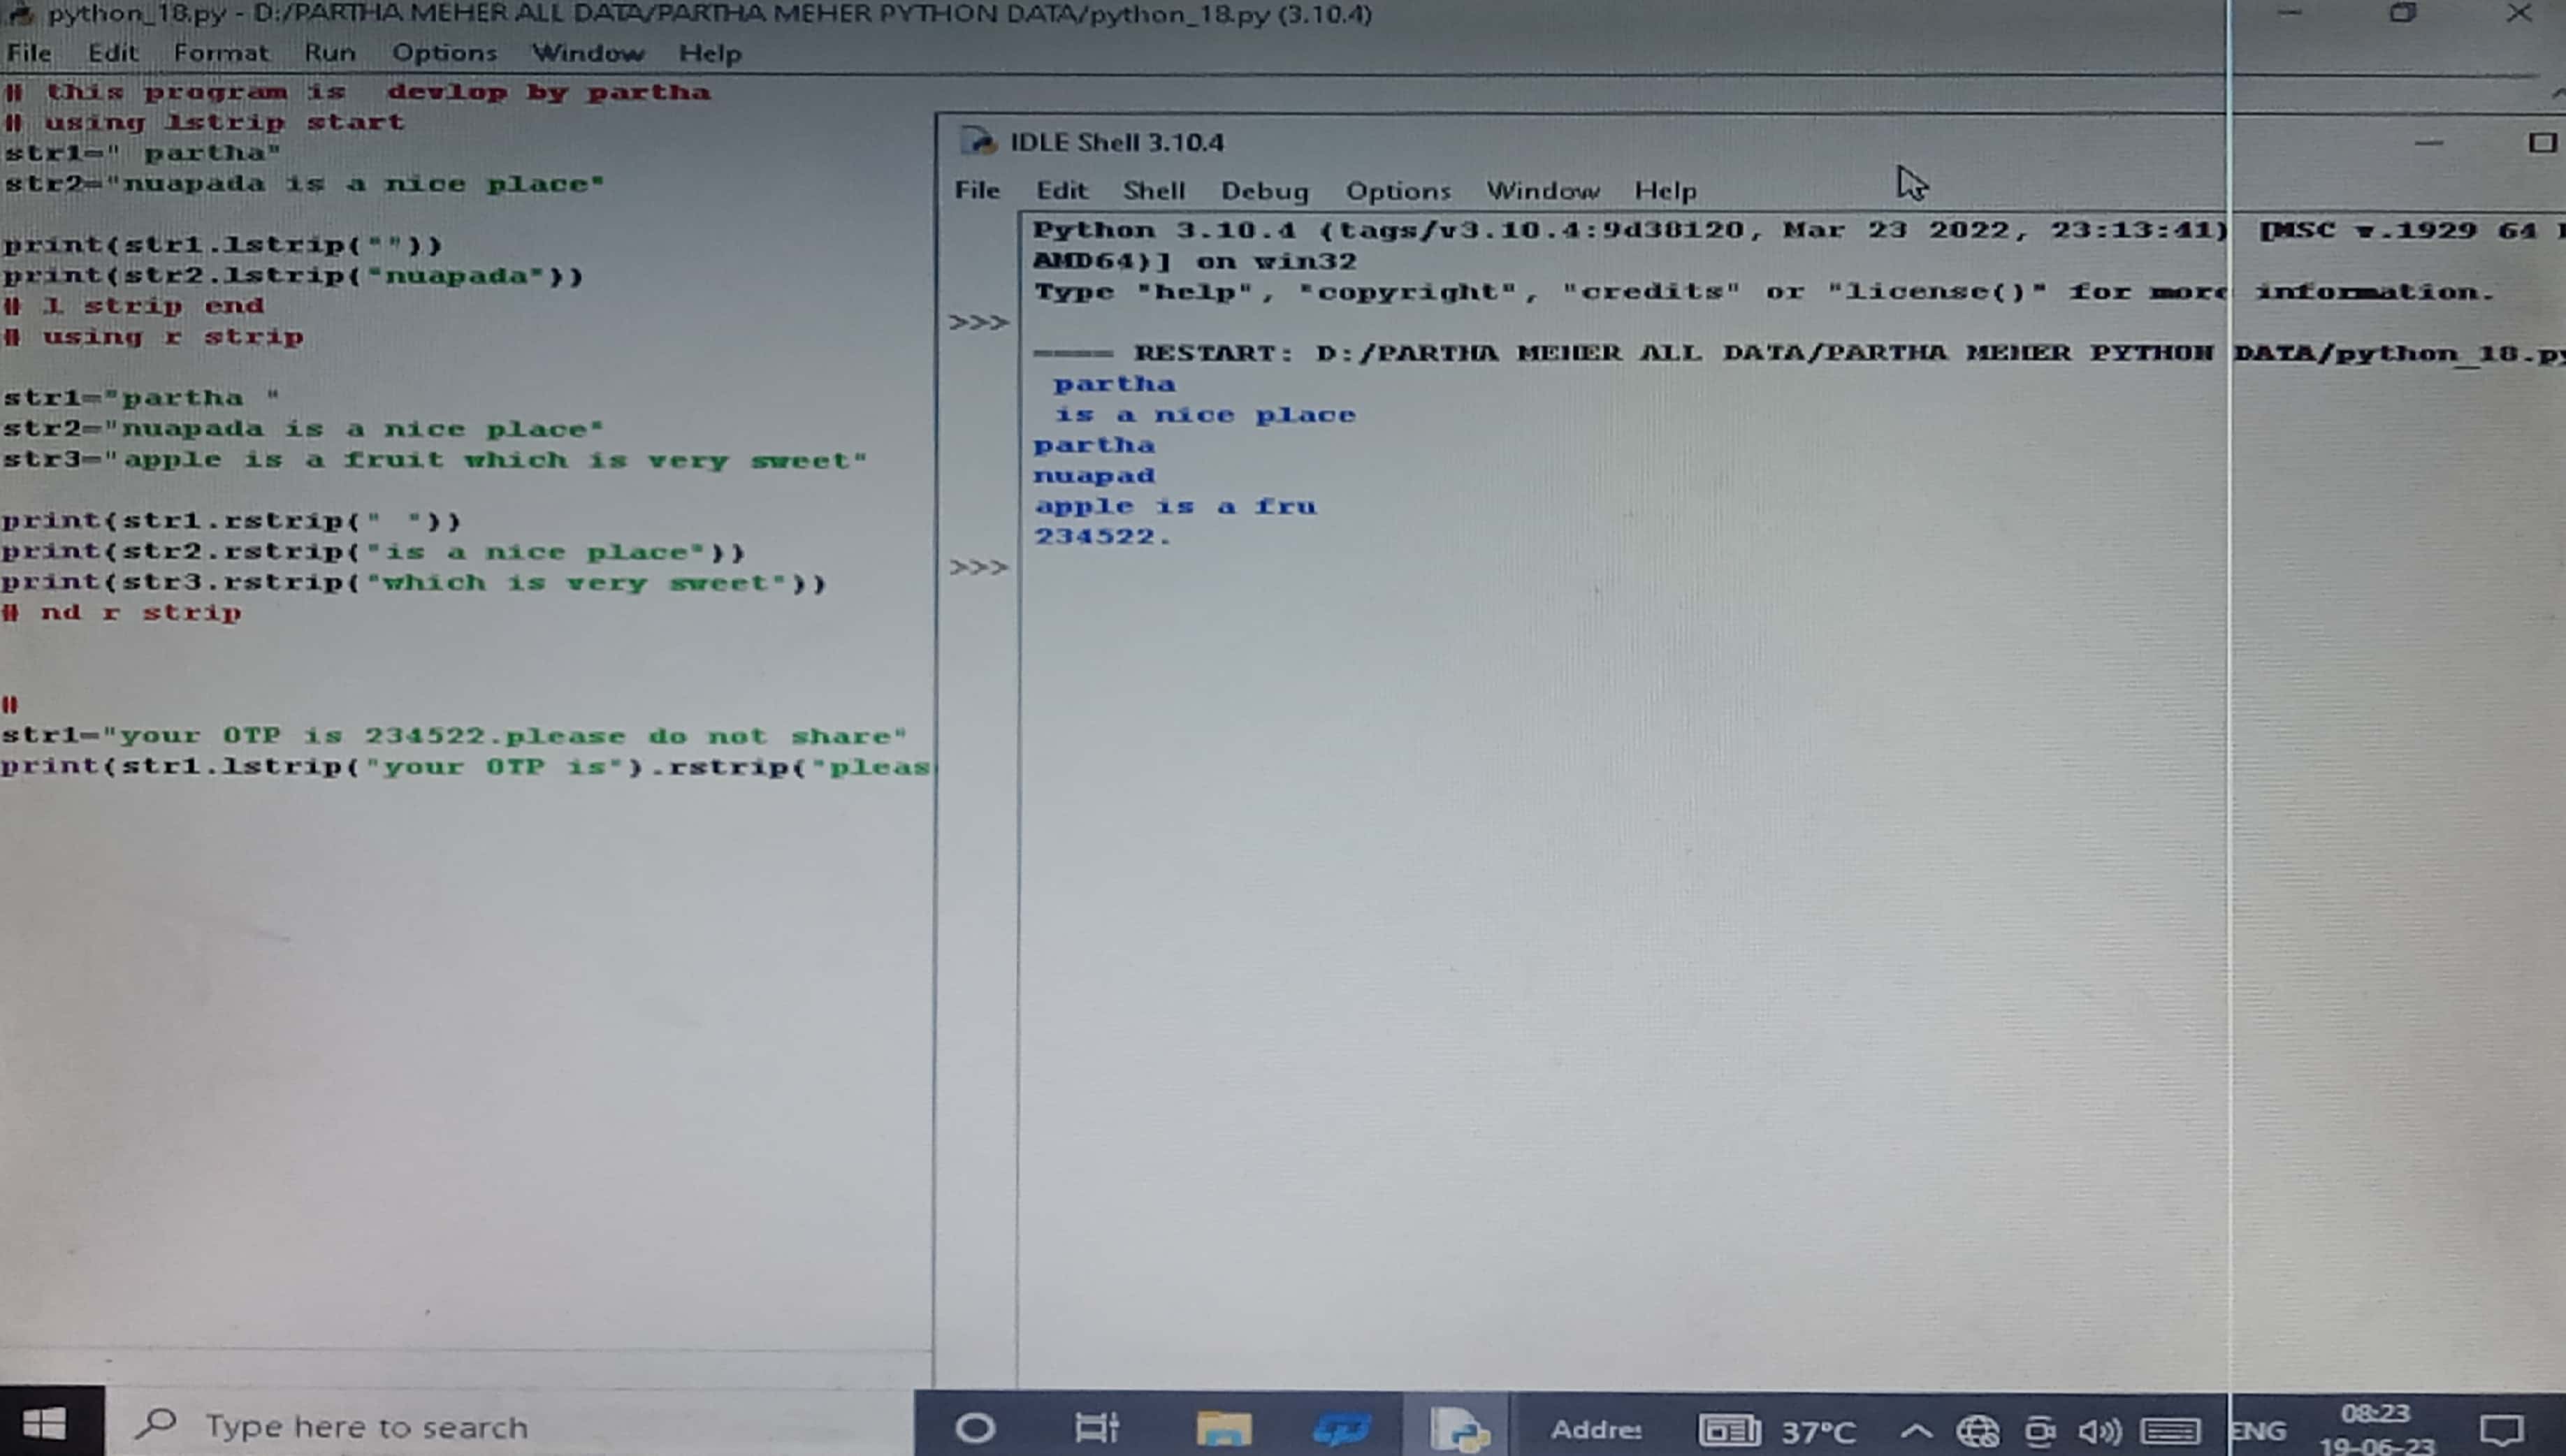Screen dimensions: 2566x1456
Task: Switch to Python IDLE taskbar icon
Action: 1458,1428
